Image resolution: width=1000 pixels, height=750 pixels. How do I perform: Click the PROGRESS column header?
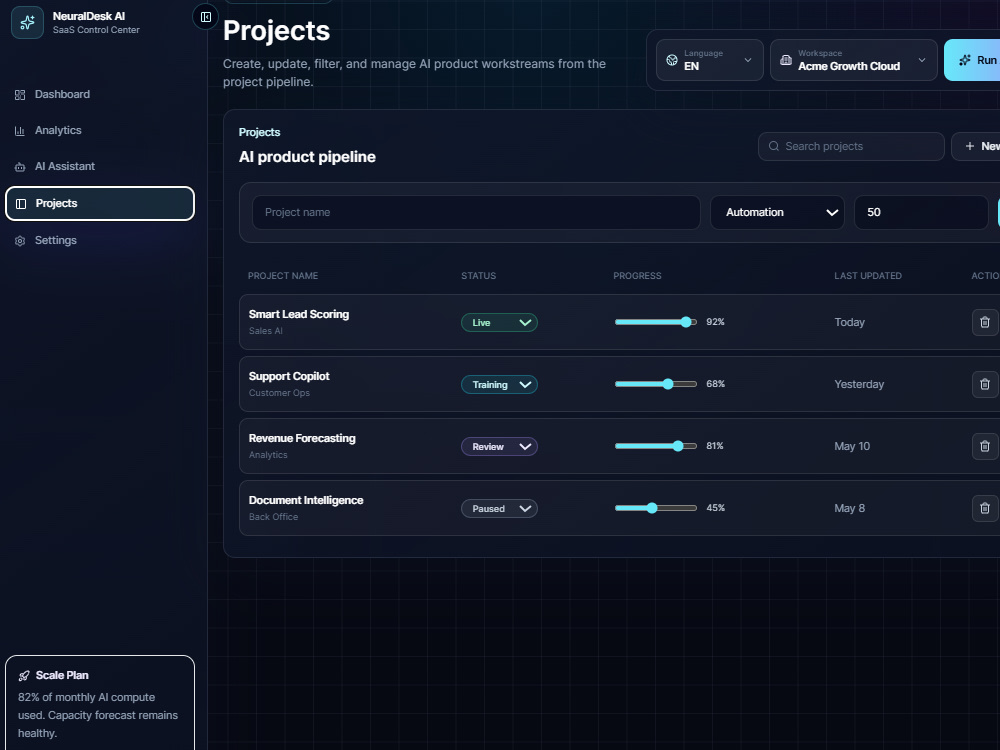pyautogui.click(x=637, y=276)
